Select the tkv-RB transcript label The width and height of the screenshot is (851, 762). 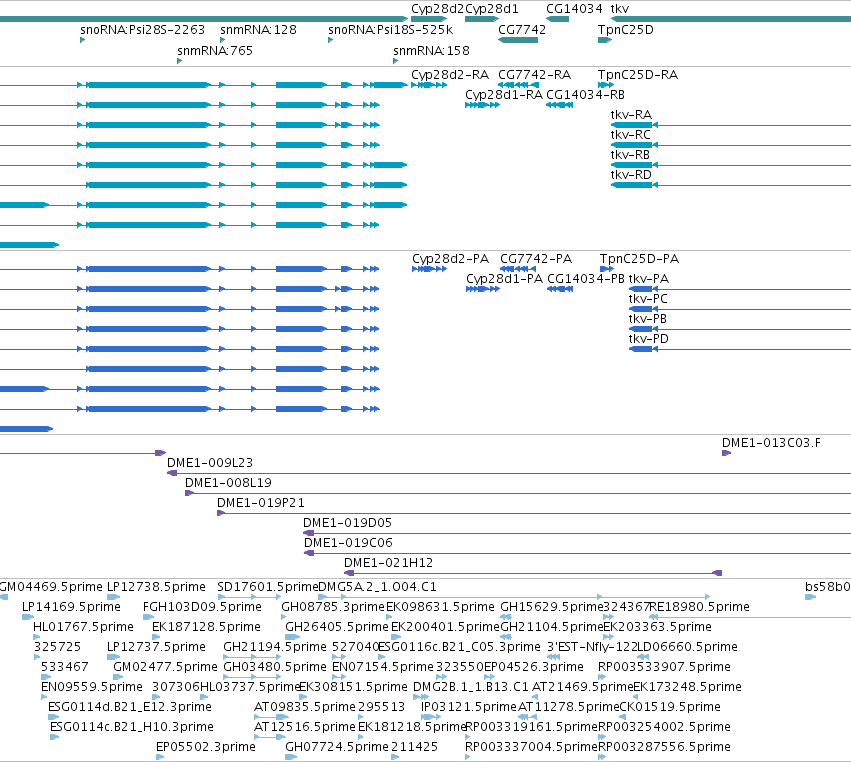pos(630,155)
